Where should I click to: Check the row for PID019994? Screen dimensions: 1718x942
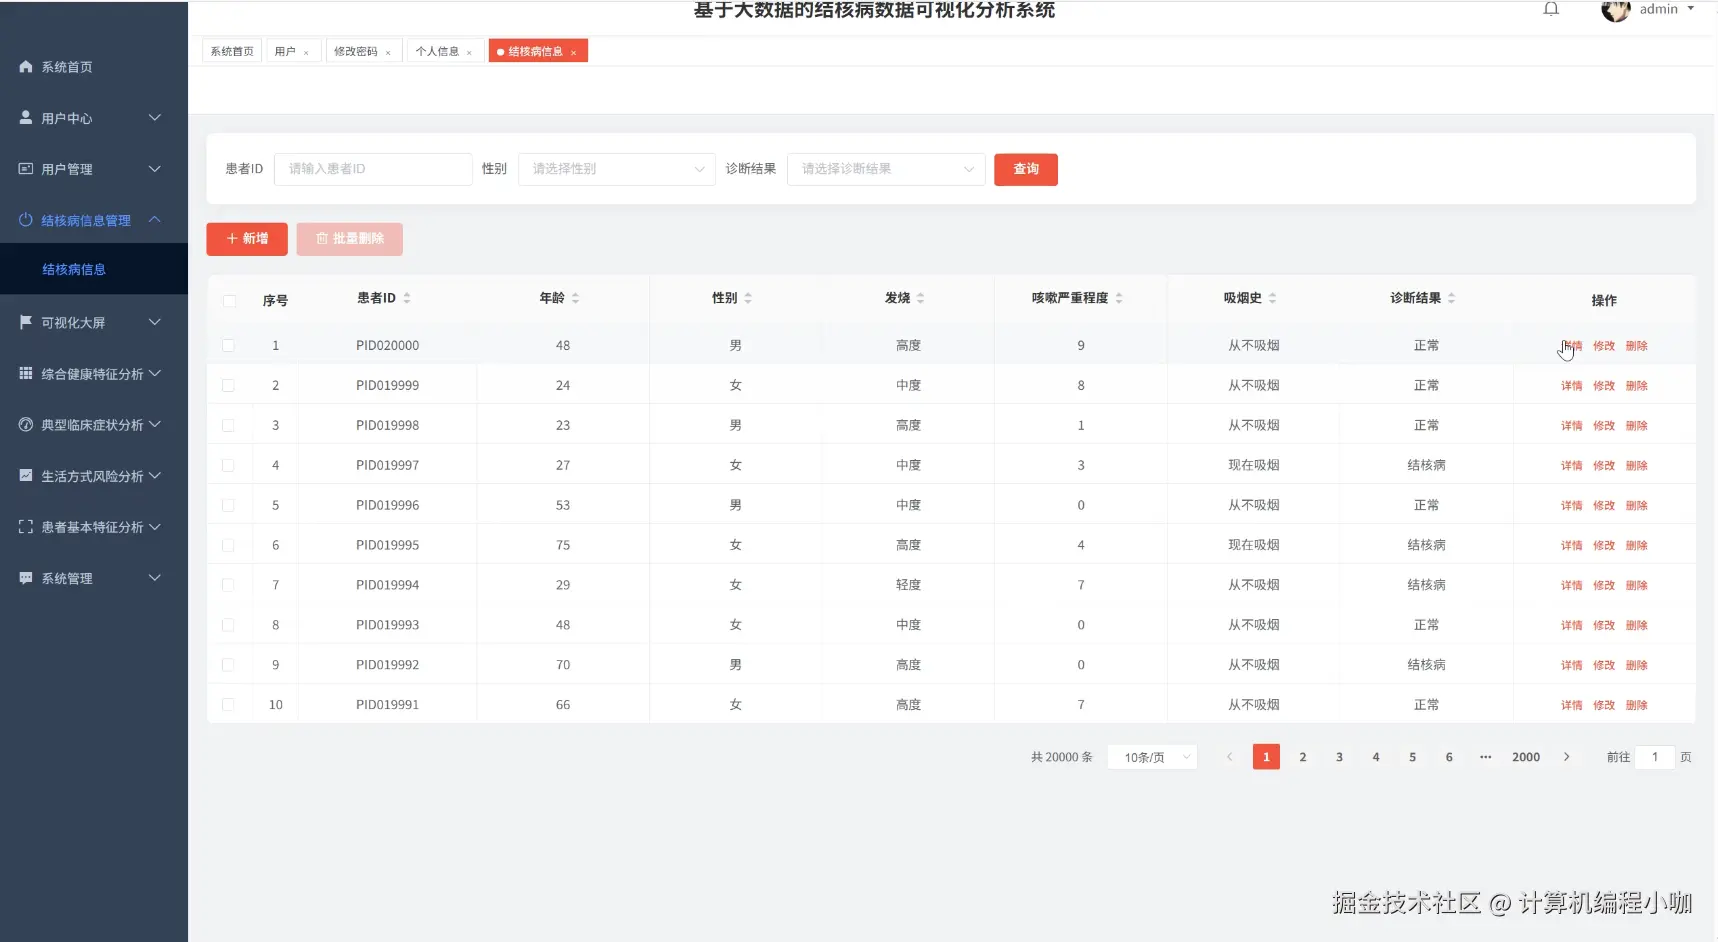point(228,585)
